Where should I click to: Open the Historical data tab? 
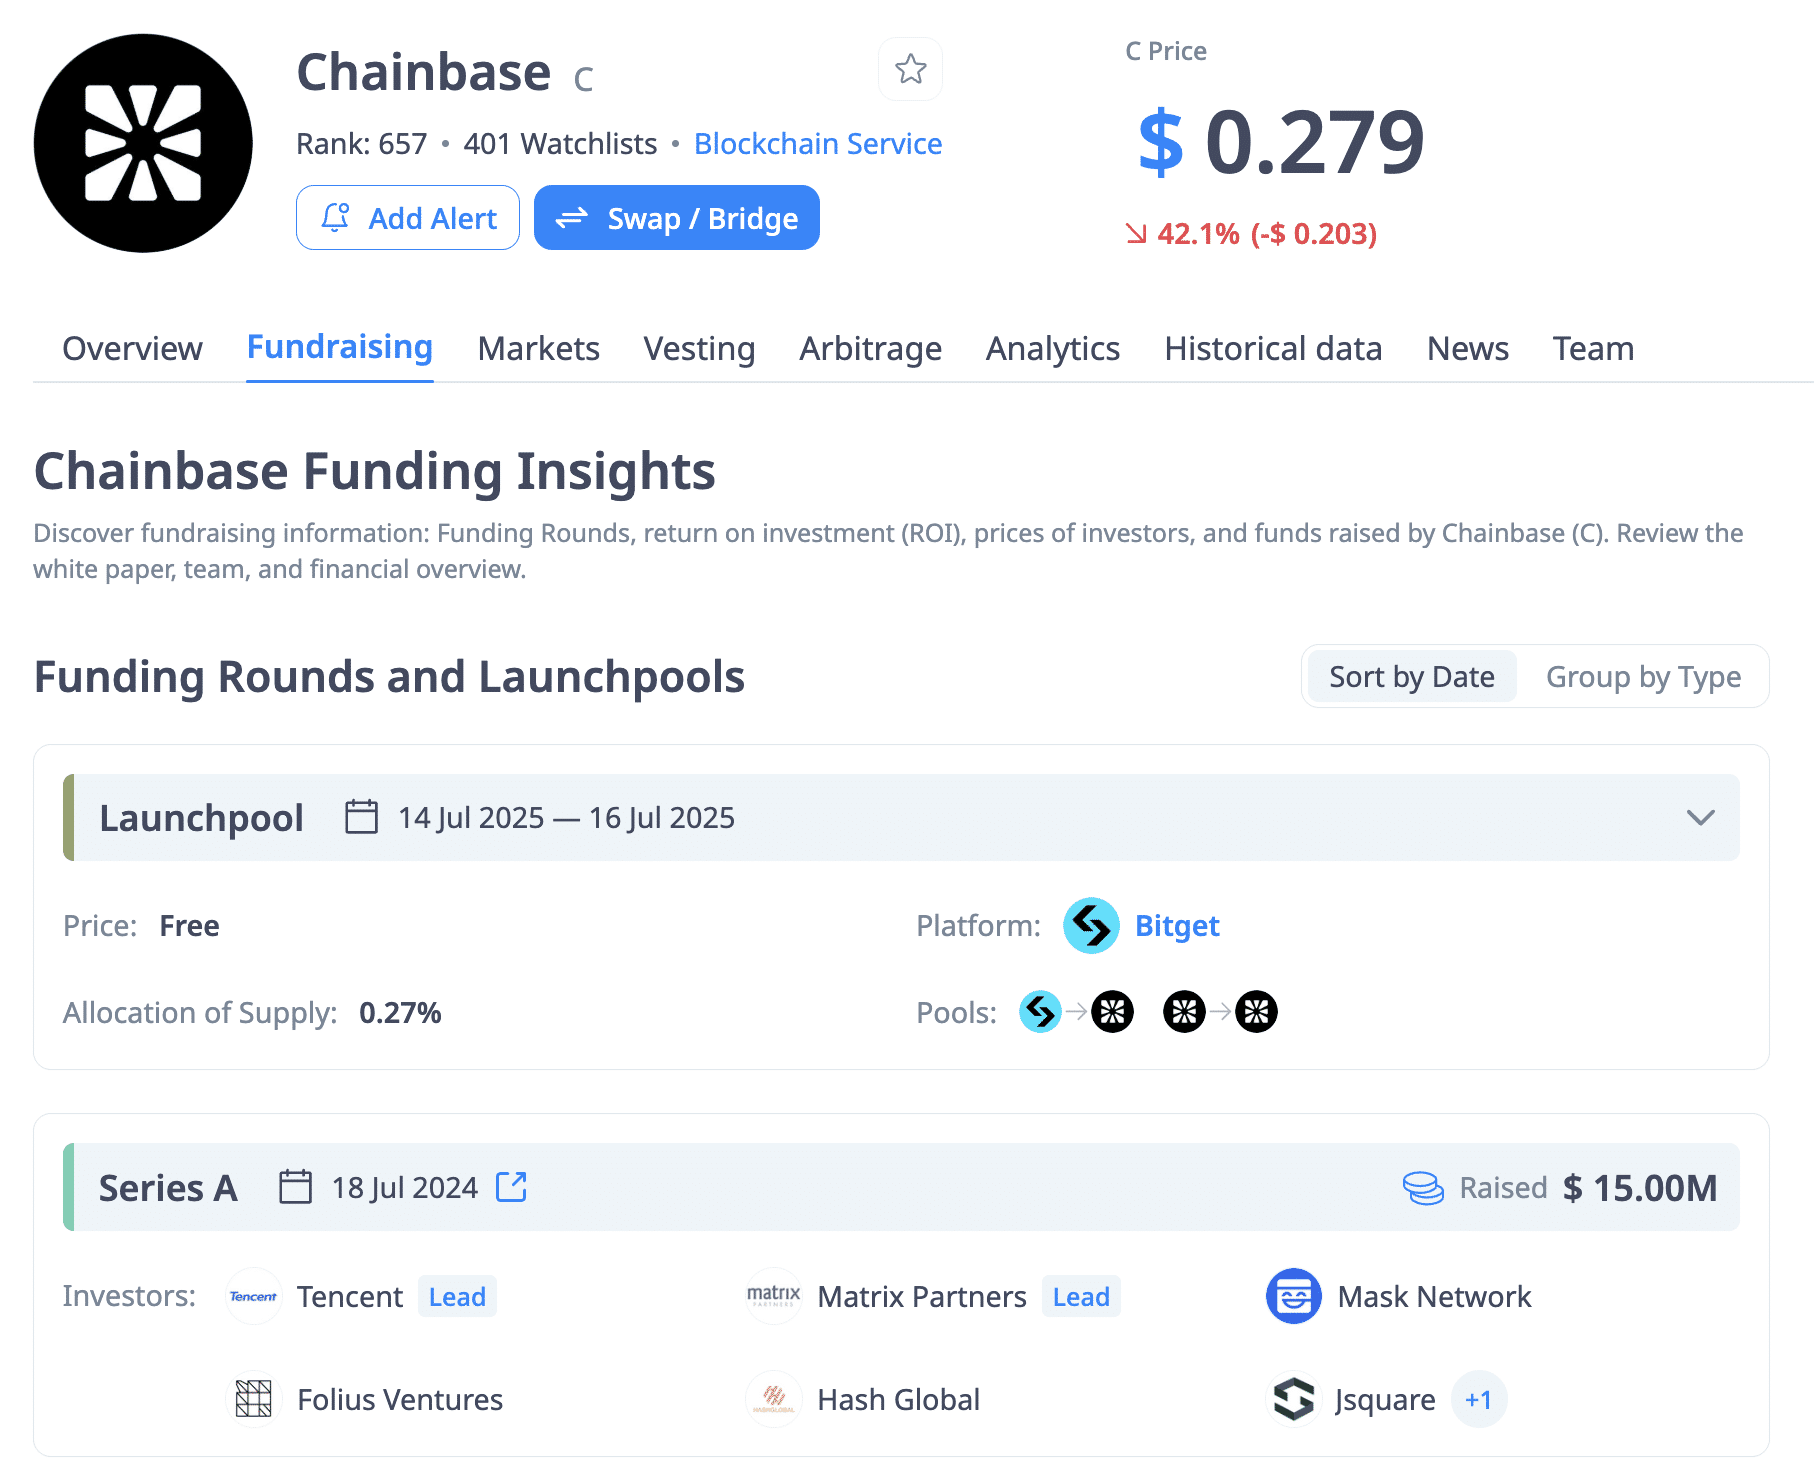(x=1273, y=349)
